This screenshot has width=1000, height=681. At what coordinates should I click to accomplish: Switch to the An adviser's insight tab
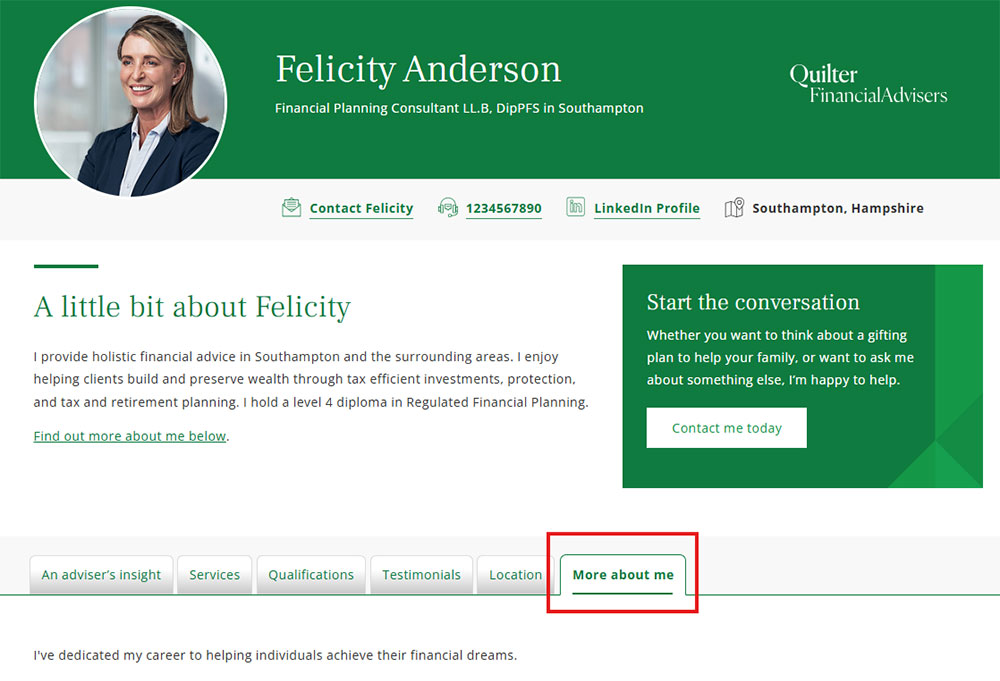coord(101,575)
